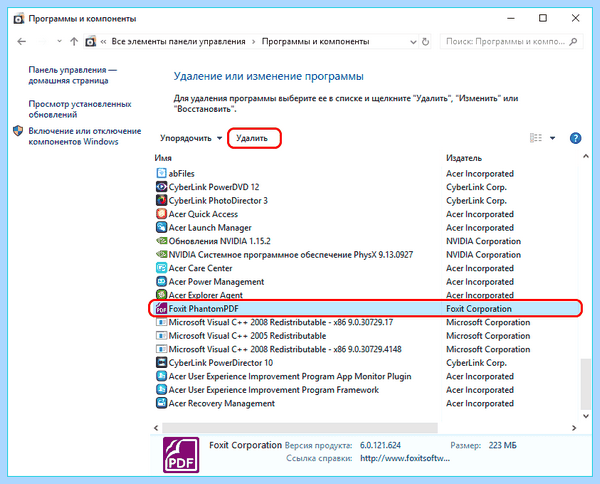Sort by the Имя column header
The height and width of the screenshot is (484, 600).
click(163, 158)
